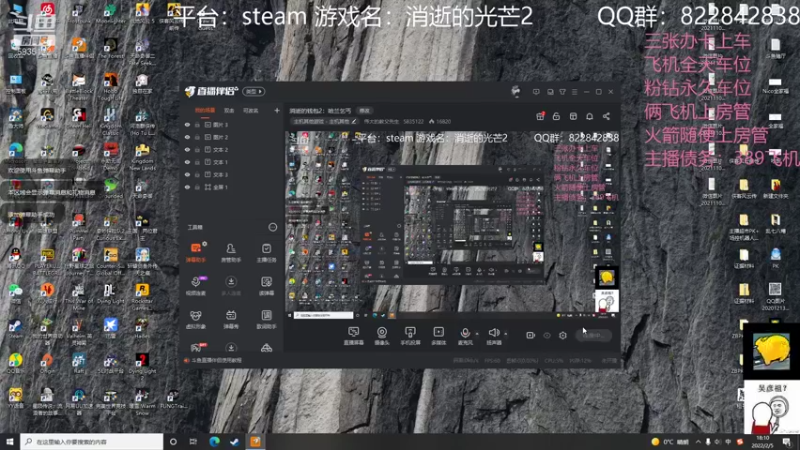Add a 摄像头 camera source
The image size is (800, 450).
(x=382, y=336)
